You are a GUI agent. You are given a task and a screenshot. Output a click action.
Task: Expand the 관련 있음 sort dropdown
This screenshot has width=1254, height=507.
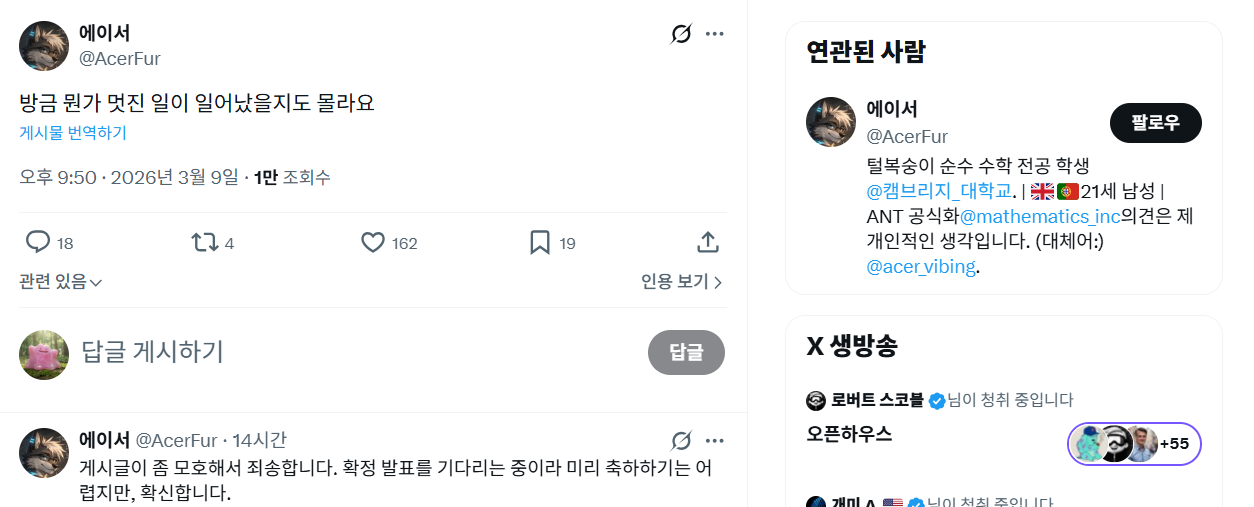pos(61,282)
